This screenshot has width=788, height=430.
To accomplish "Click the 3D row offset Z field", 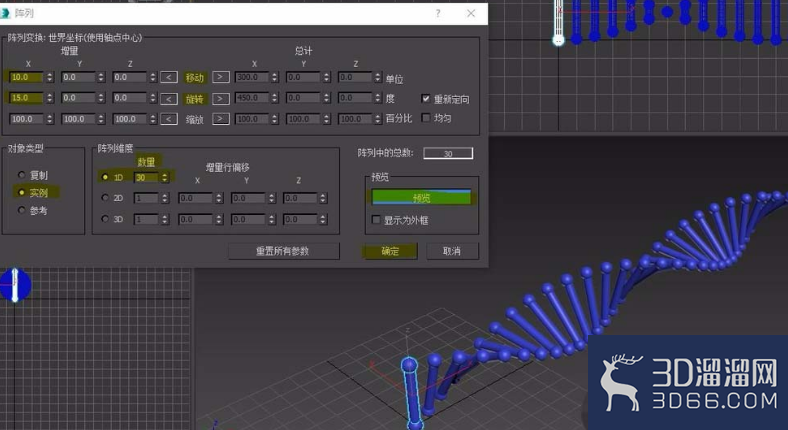I will (301, 220).
